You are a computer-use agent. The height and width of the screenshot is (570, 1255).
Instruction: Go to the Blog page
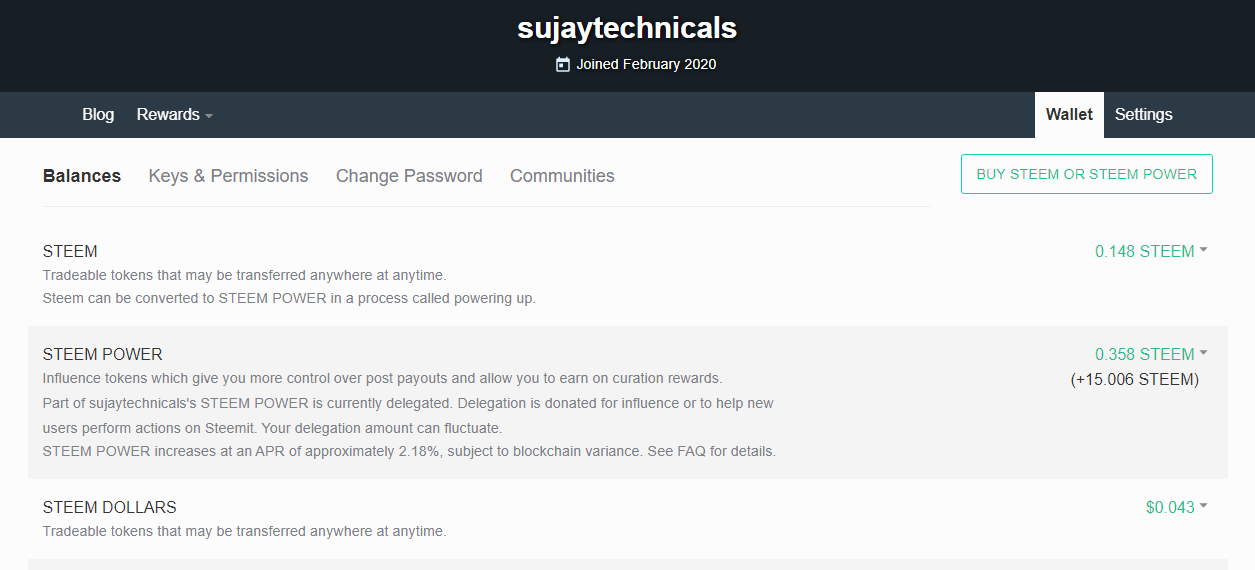(x=98, y=115)
